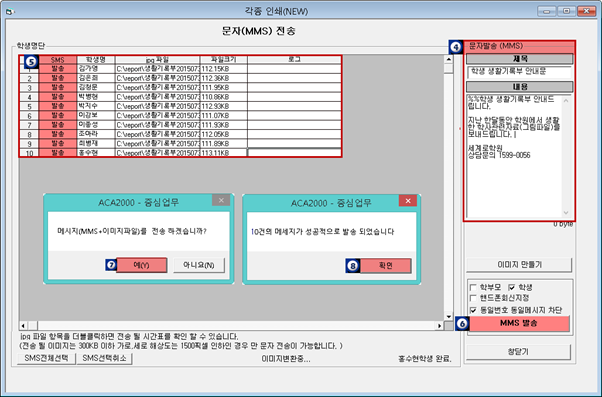
Task: Click the 0 byte counter under the message box
Action: point(563,224)
